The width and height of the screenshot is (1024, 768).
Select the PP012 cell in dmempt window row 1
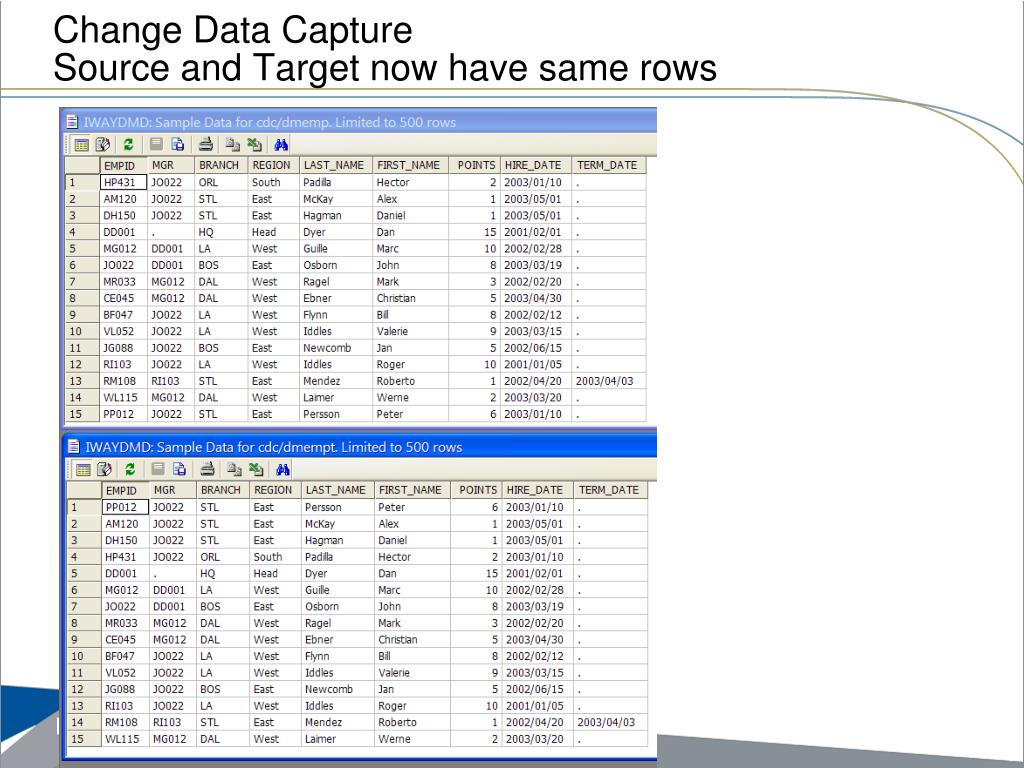click(125, 507)
